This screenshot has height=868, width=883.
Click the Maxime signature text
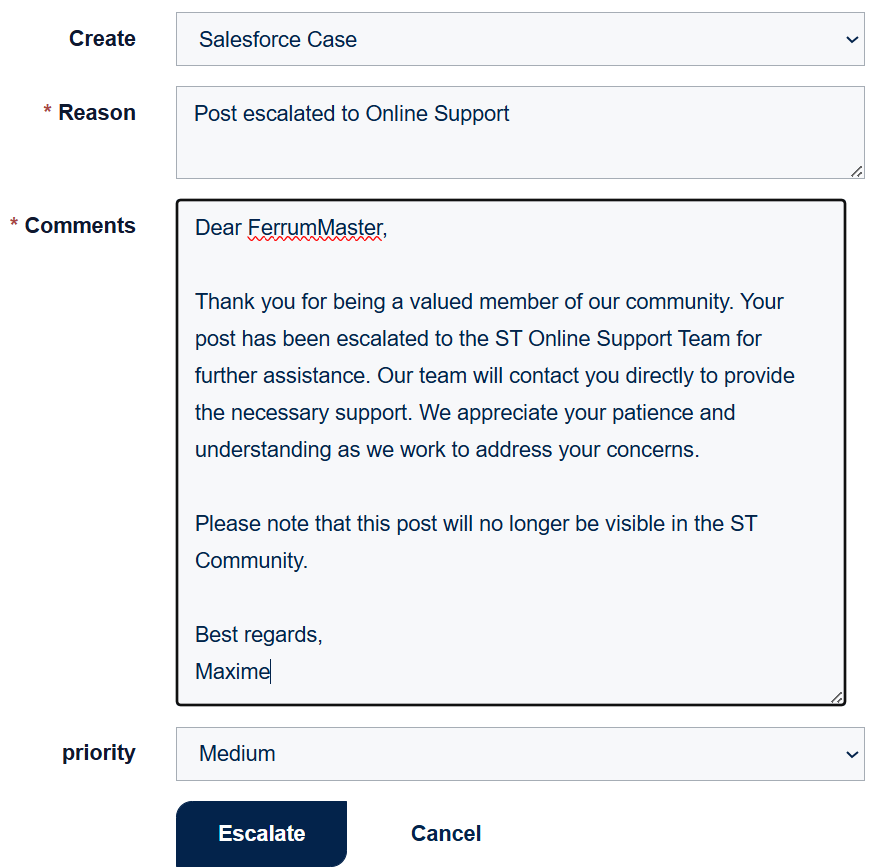click(232, 672)
